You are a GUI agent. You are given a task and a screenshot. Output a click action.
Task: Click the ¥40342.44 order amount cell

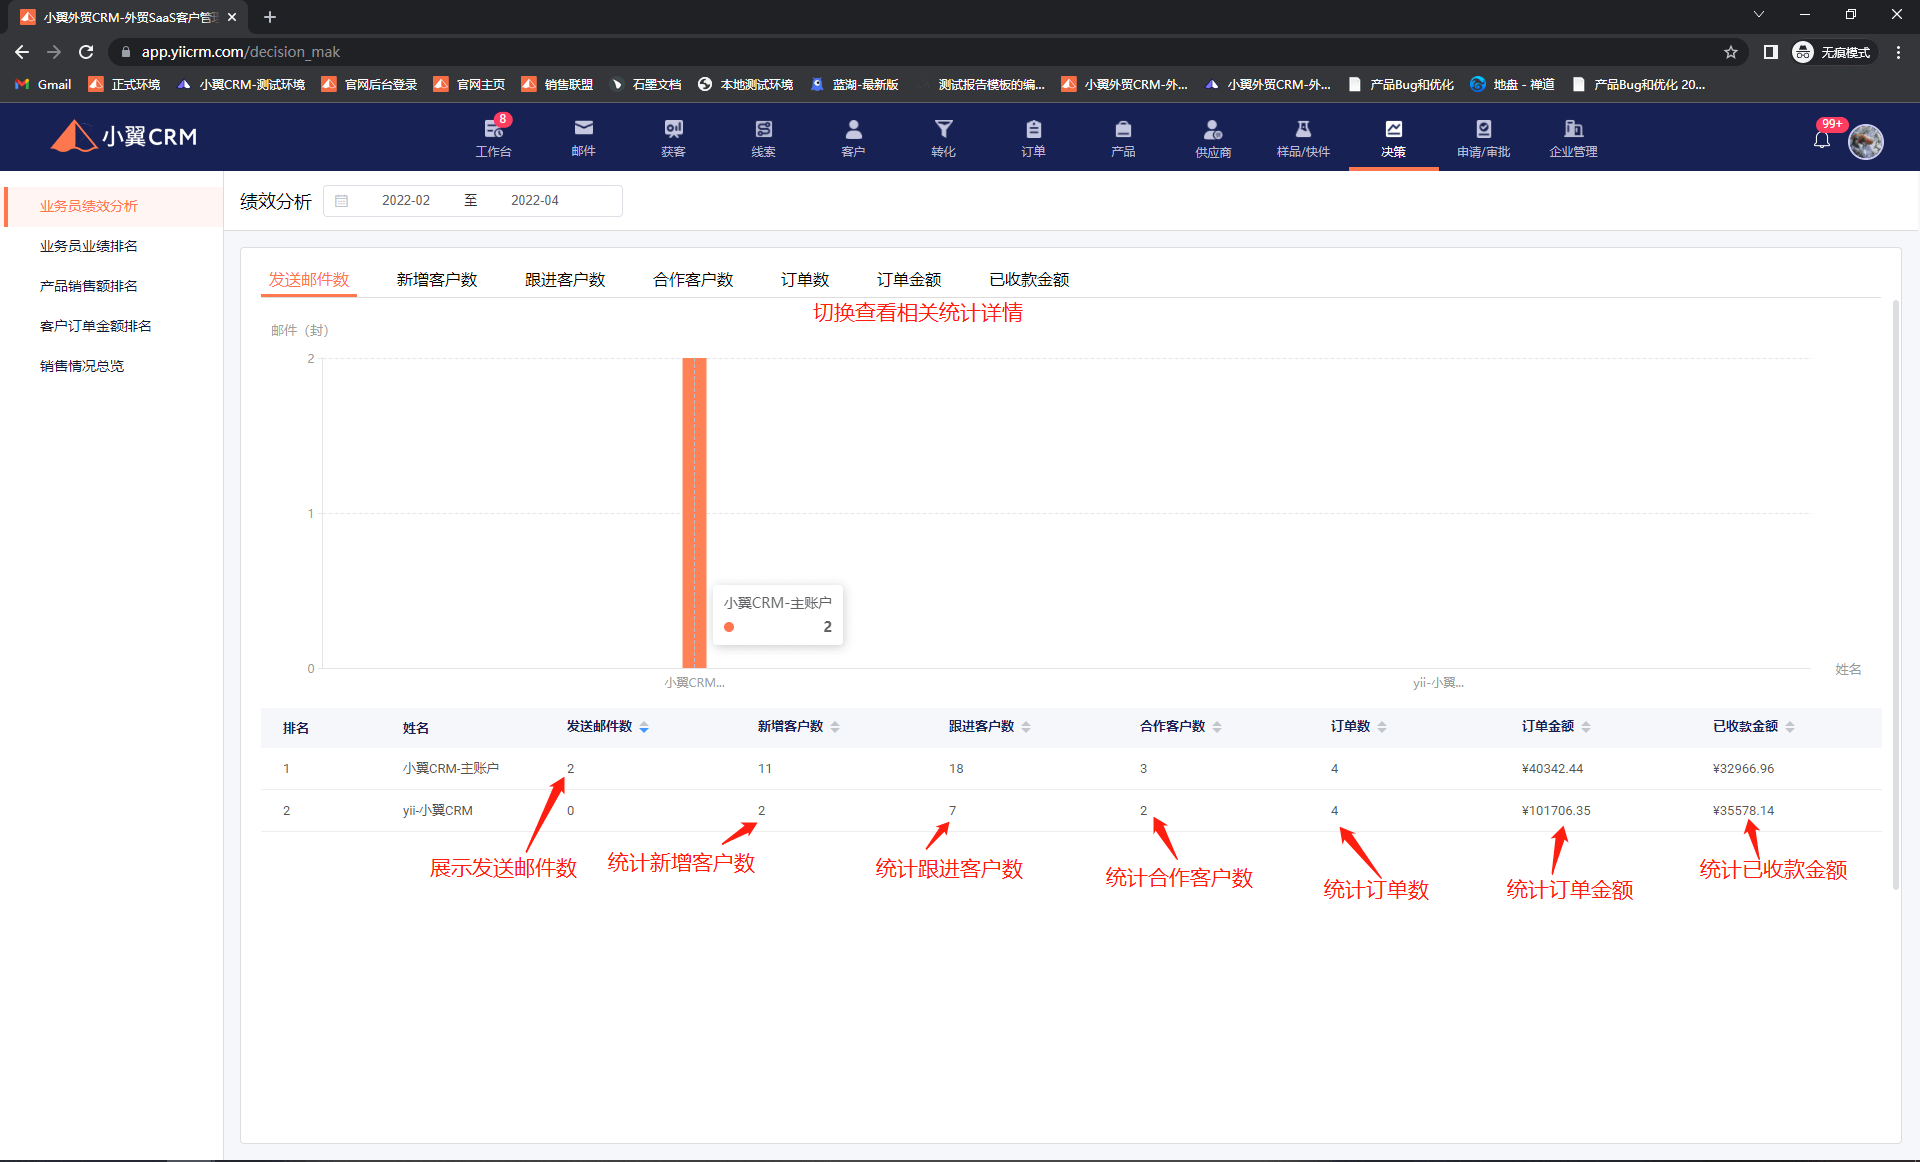(1552, 769)
